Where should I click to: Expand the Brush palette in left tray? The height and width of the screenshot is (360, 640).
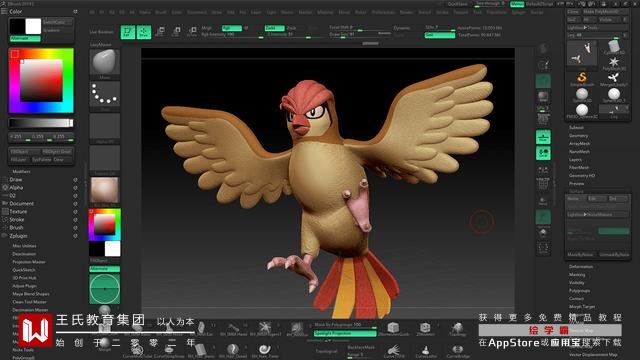tap(16, 228)
